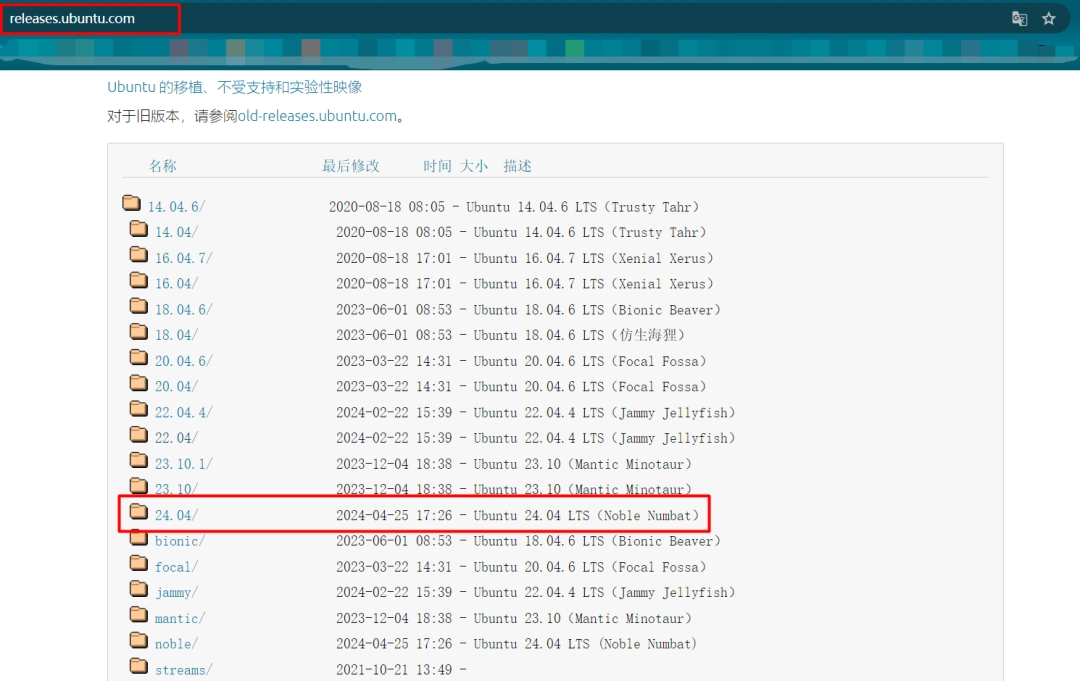The width and height of the screenshot is (1080, 681).
Task: Open the 23.10/ directory link
Action: click(176, 490)
